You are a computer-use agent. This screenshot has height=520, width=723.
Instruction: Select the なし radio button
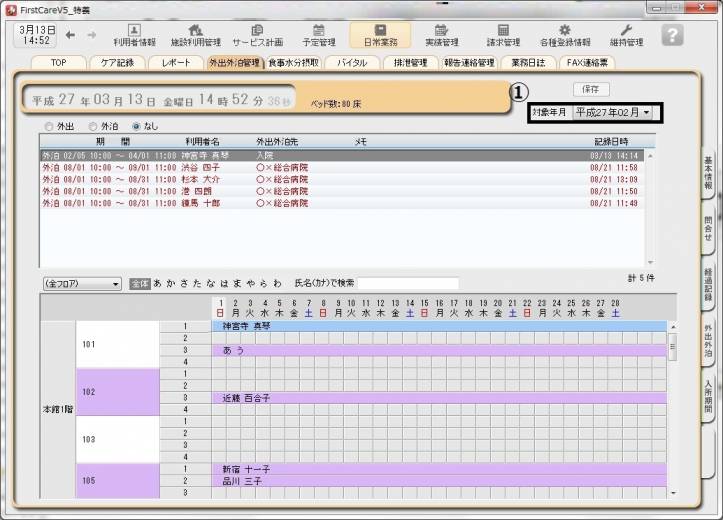(137, 127)
